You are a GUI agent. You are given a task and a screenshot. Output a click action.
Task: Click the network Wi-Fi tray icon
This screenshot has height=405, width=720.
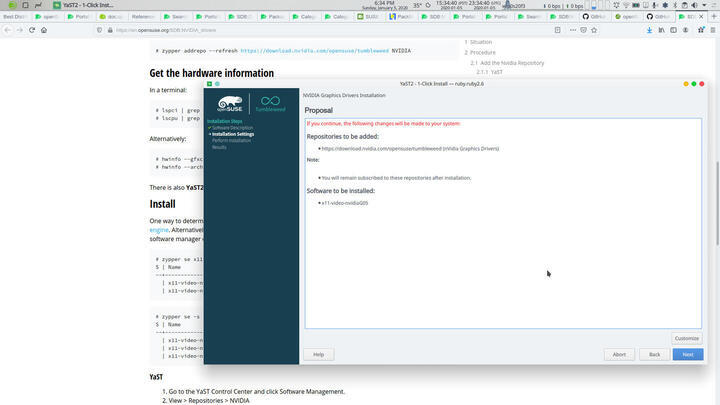coord(626,5)
